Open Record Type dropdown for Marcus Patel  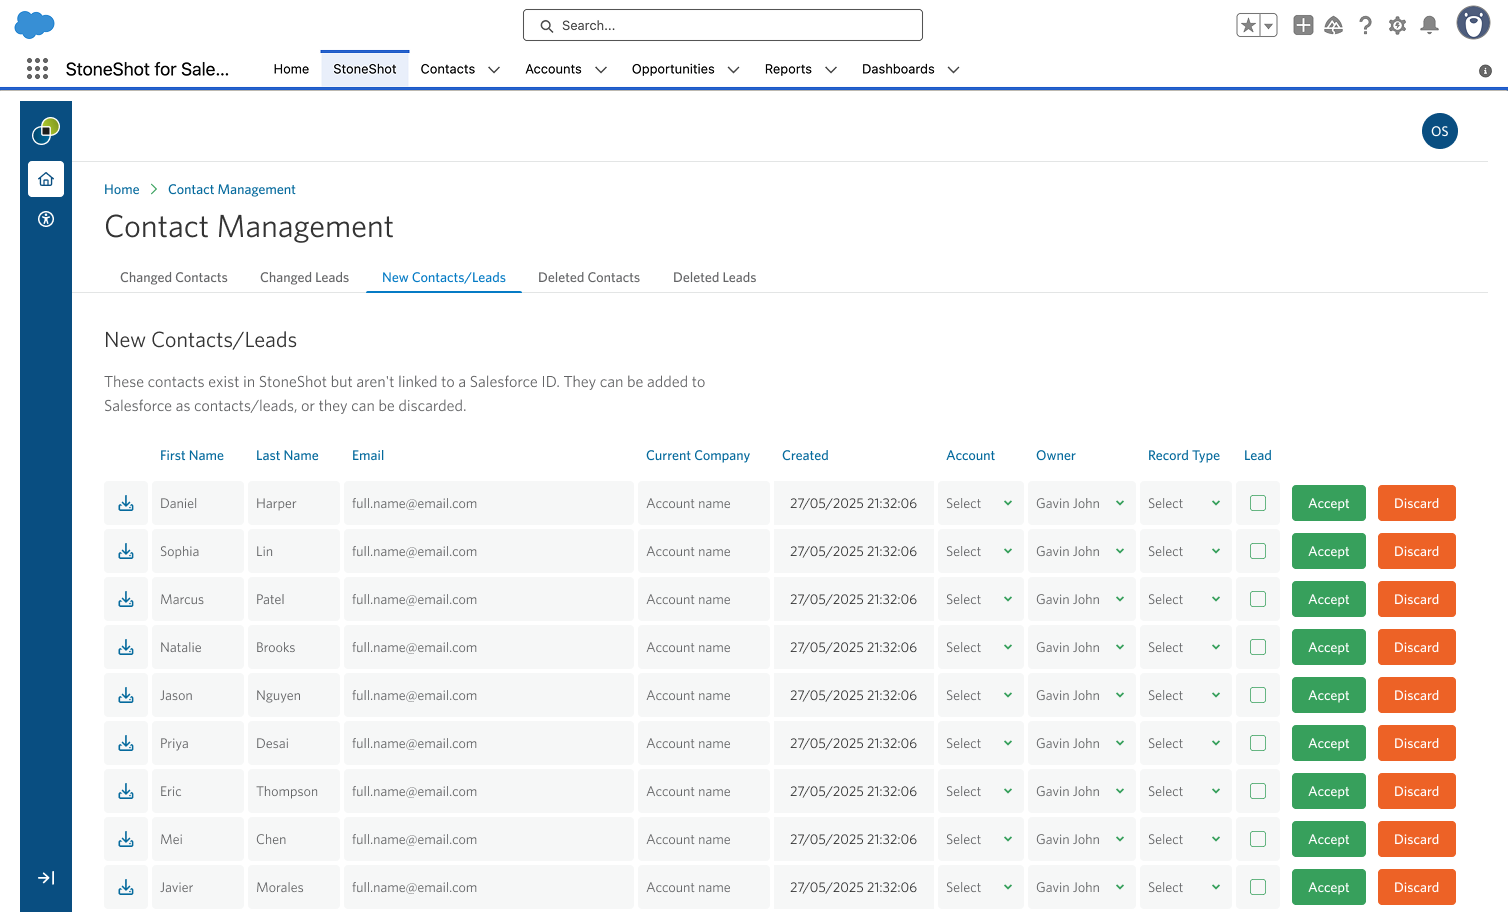[x=1185, y=599]
